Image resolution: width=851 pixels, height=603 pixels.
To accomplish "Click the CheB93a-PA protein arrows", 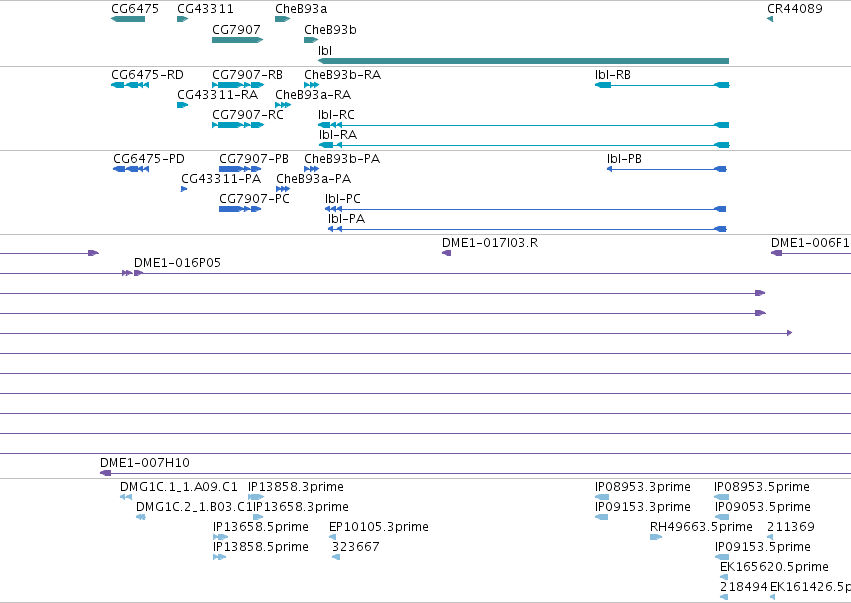I will coord(283,189).
